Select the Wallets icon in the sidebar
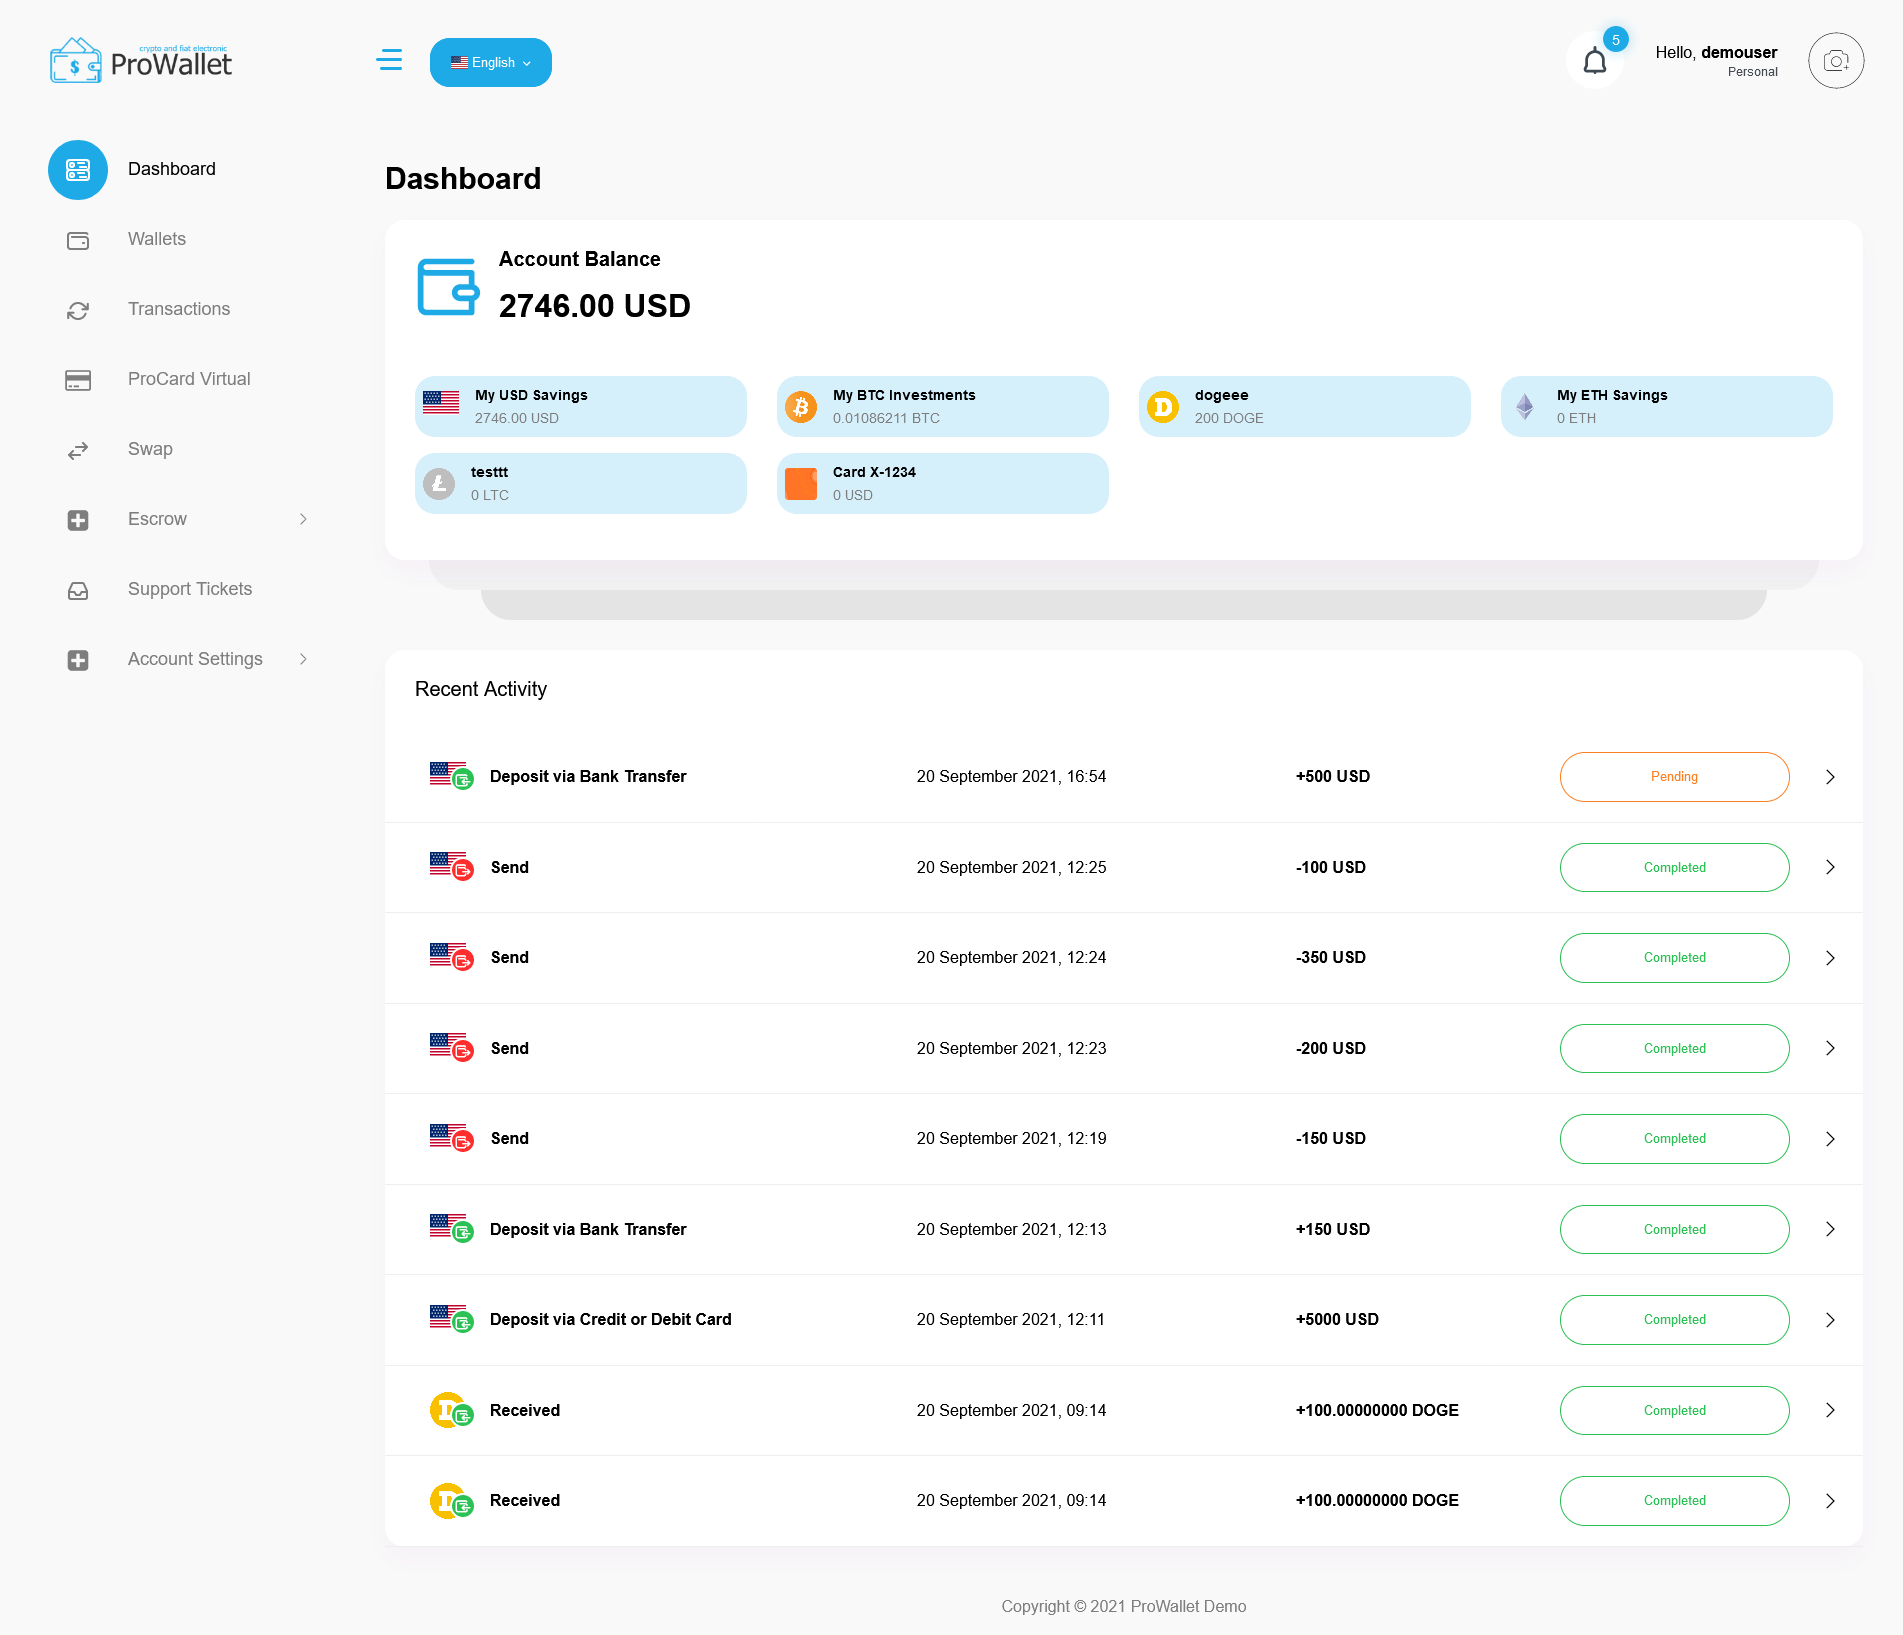Screen dimensions: 1903x1635 click(x=77, y=240)
